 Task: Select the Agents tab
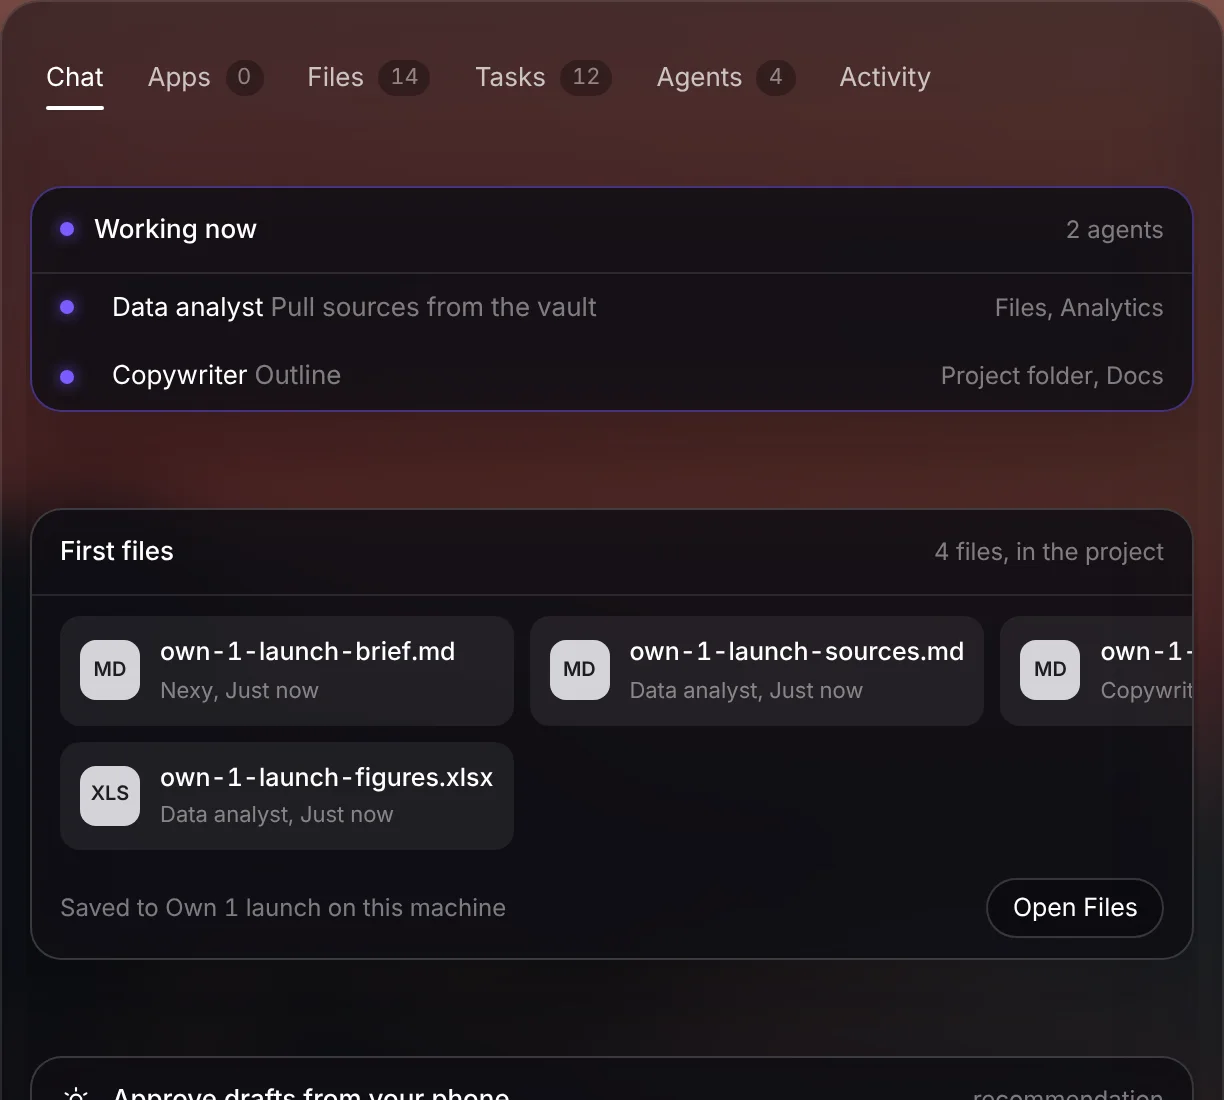726,77
